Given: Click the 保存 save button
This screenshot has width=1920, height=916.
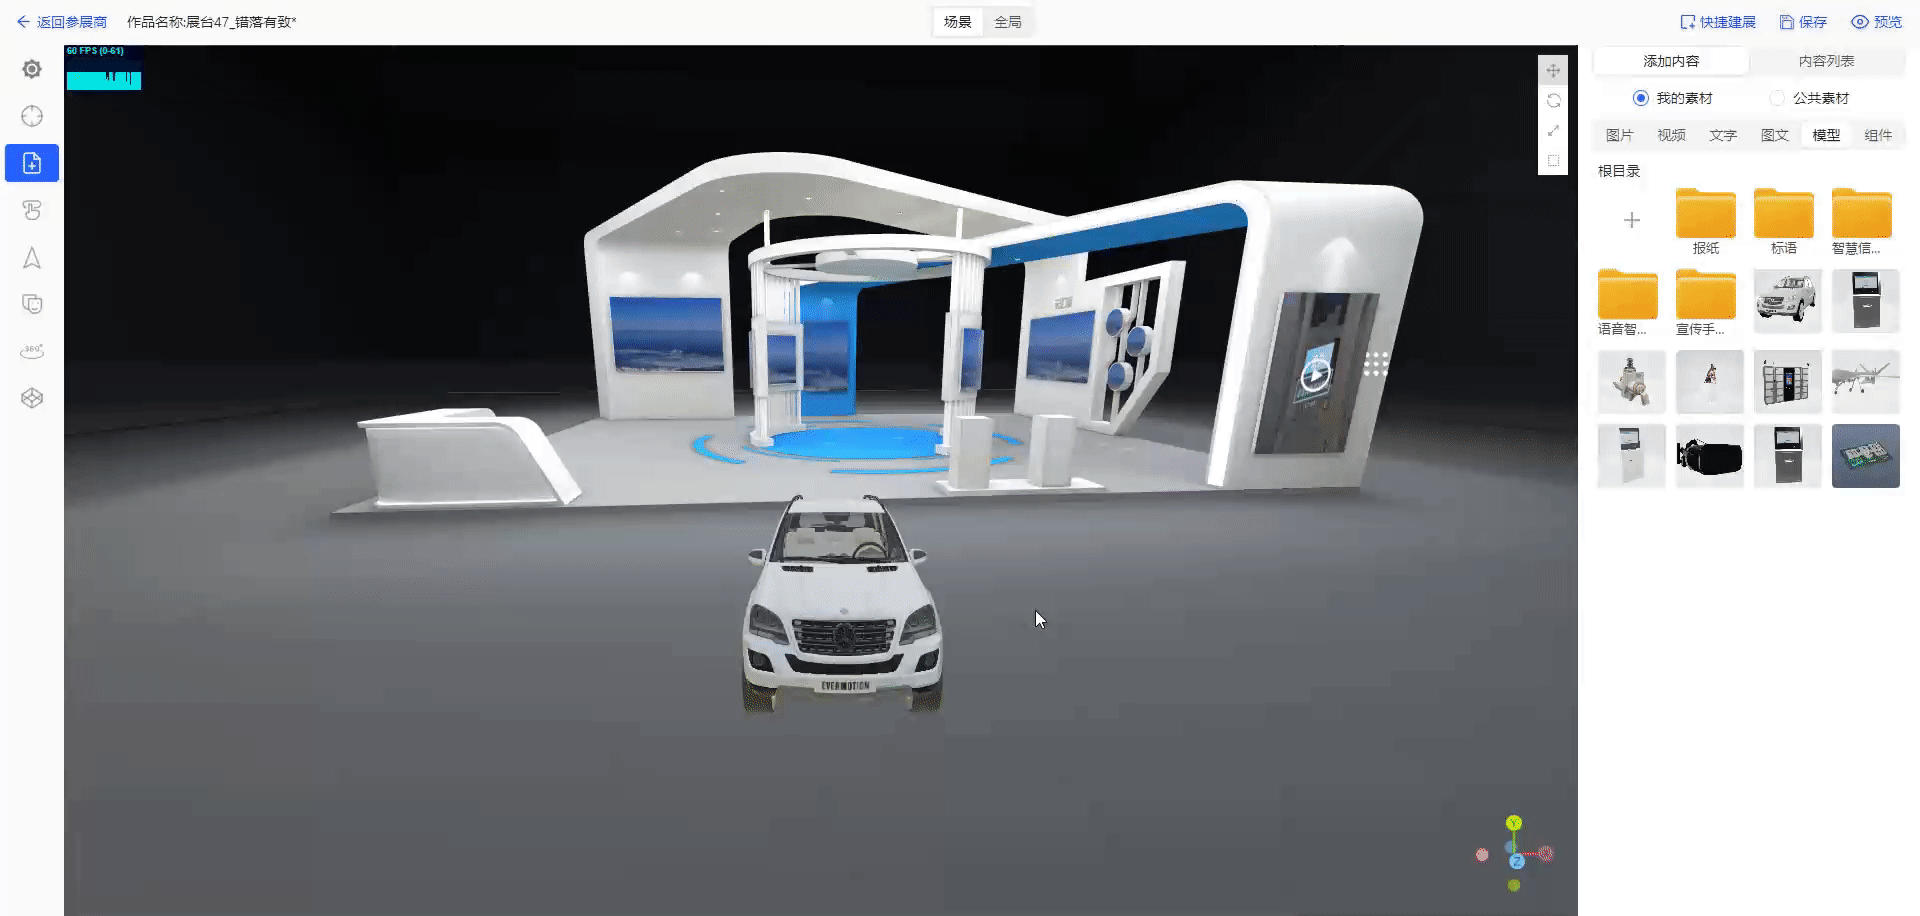Looking at the screenshot, I should coord(1803,22).
